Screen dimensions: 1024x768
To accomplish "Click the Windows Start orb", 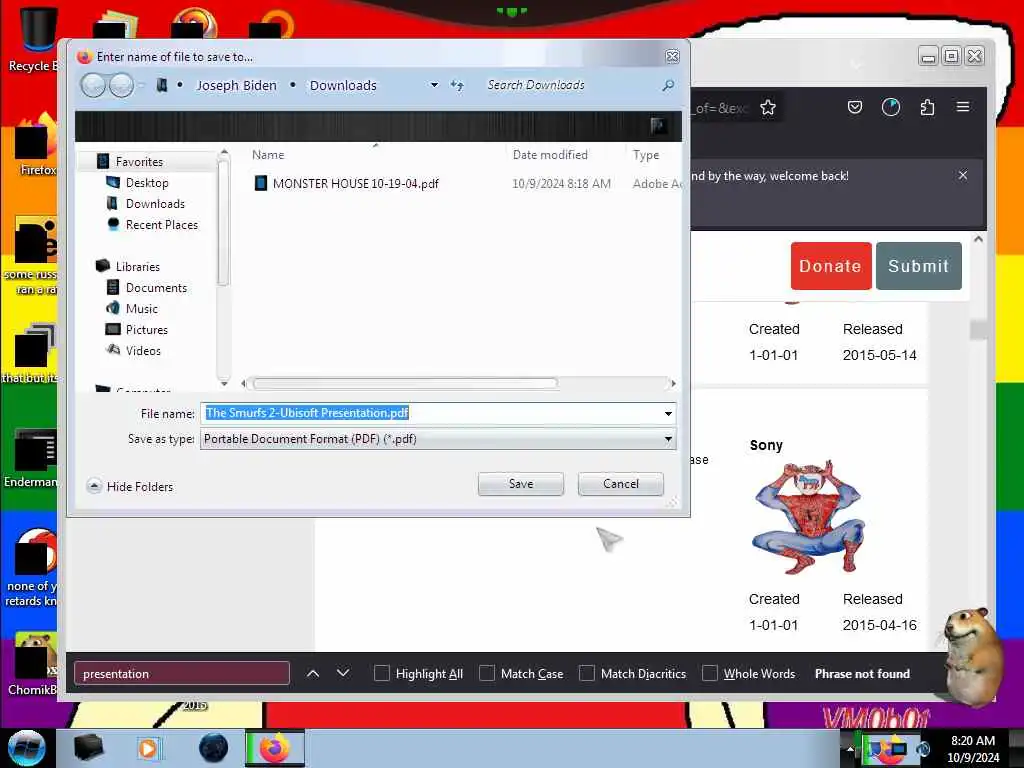I will [x=26, y=748].
